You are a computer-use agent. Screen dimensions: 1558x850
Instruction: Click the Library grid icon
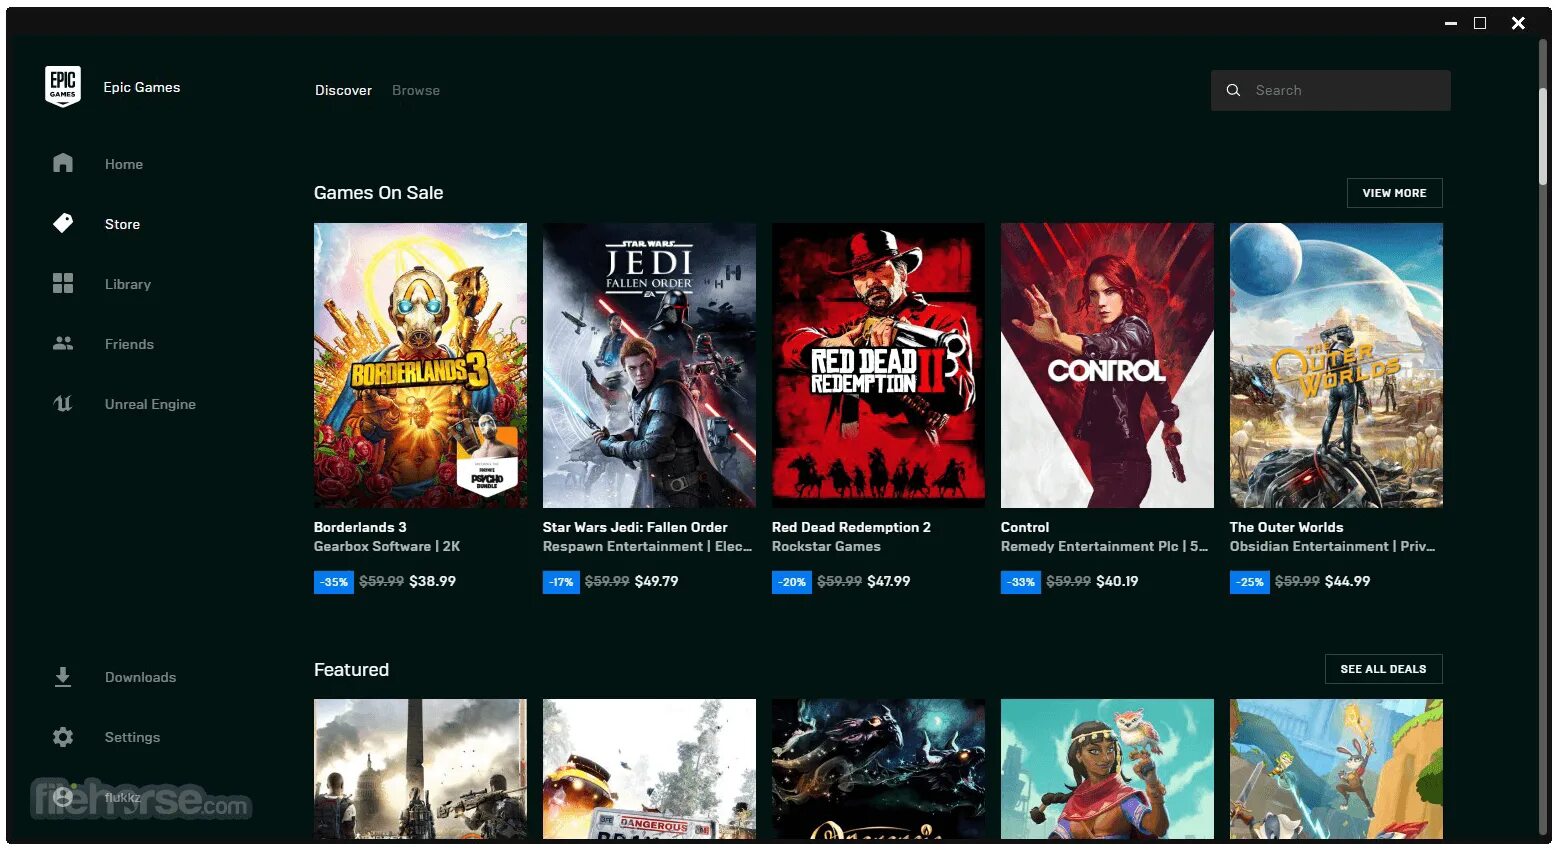pos(63,283)
